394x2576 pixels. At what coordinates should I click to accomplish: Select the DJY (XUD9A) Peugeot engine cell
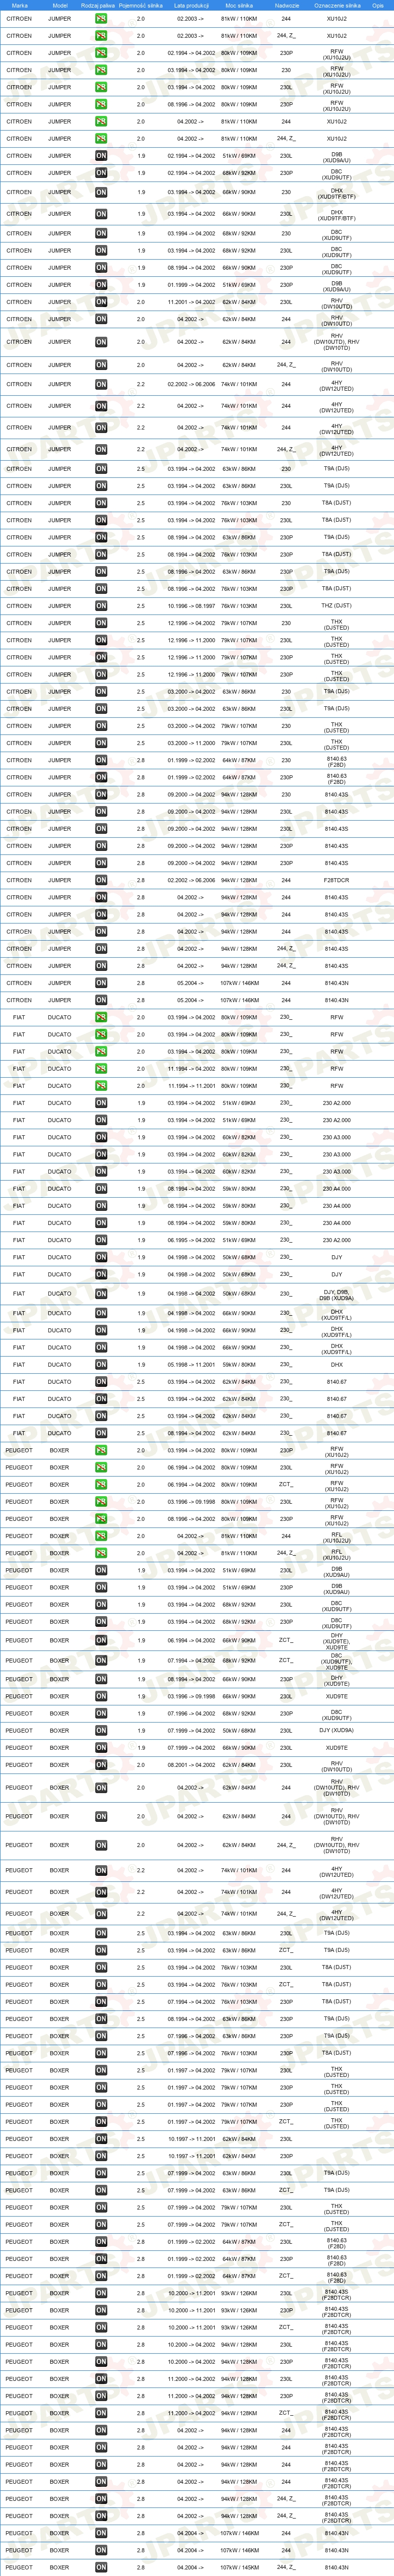pos(337,1730)
